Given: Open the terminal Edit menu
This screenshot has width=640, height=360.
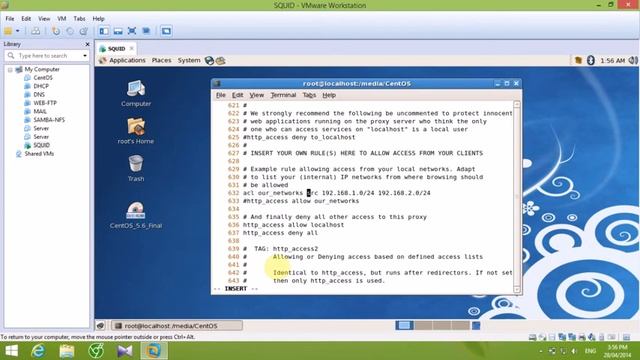Looking at the screenshot, I should pos(237,95).
